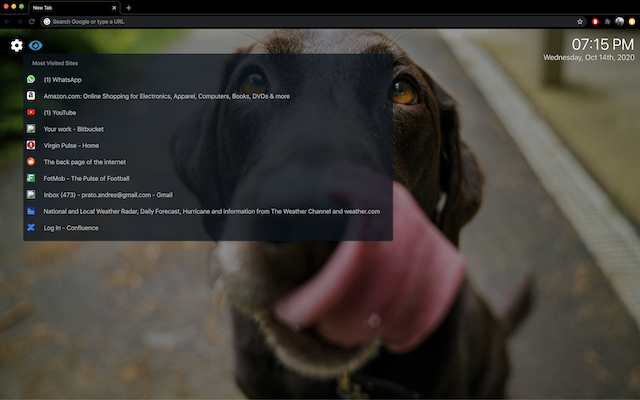This screenshot has height=400, width=640.
Task: Click the red extension icon in toolbar
Action: [595, 22]
